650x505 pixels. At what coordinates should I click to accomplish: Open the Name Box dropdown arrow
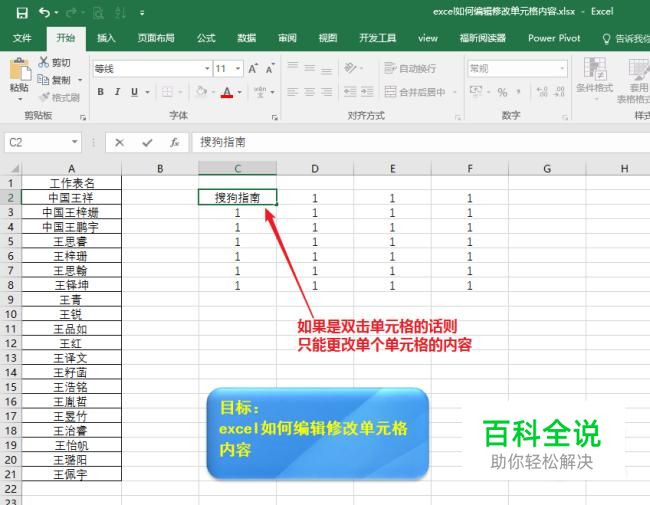75,142
